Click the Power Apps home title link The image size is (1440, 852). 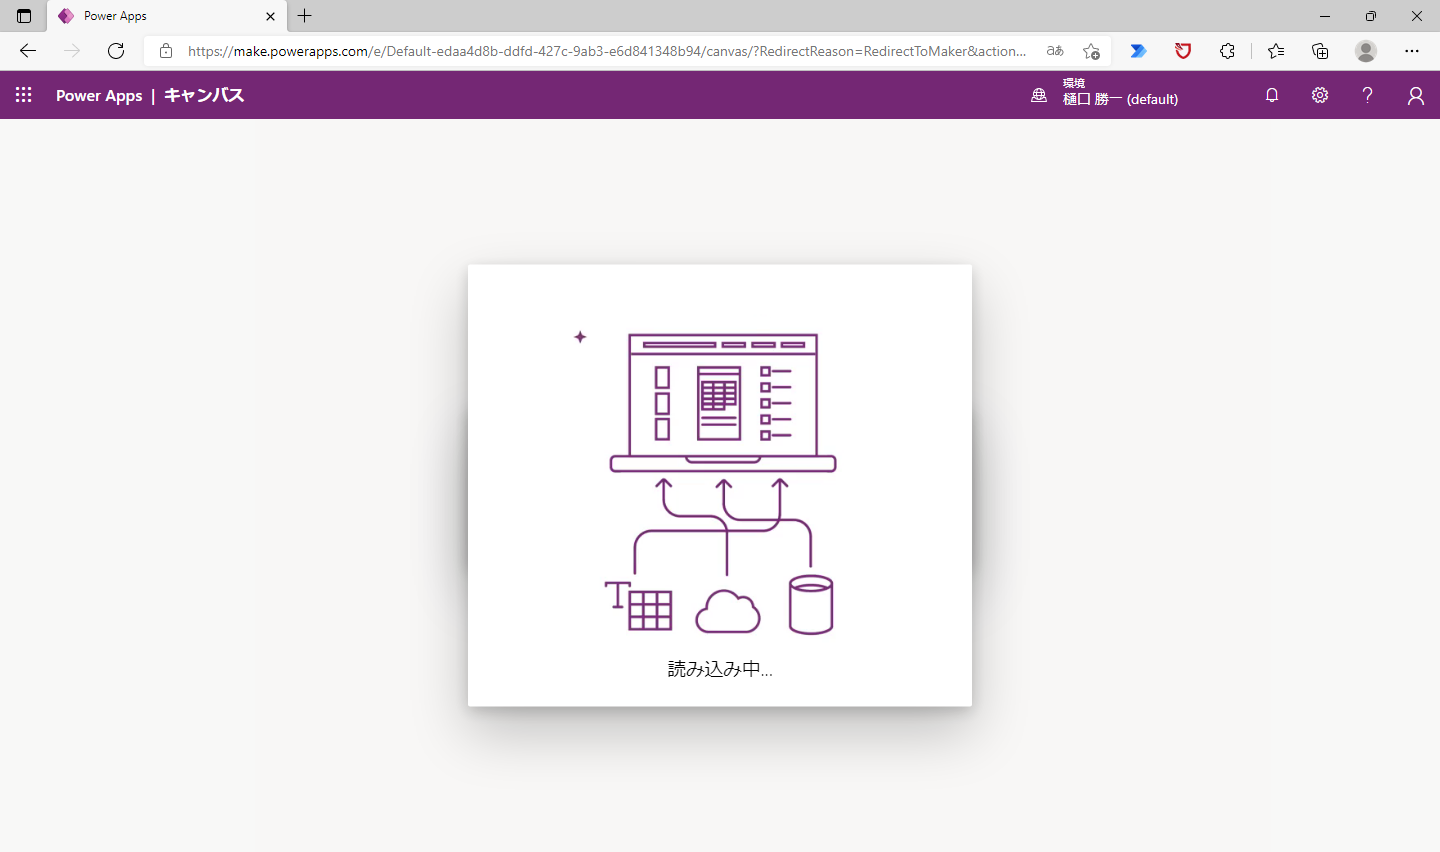[x=99, y=96]
